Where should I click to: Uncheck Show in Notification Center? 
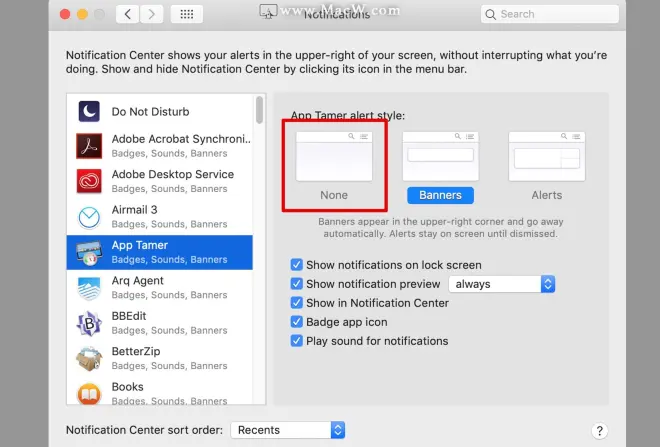[x=296, y=303]
